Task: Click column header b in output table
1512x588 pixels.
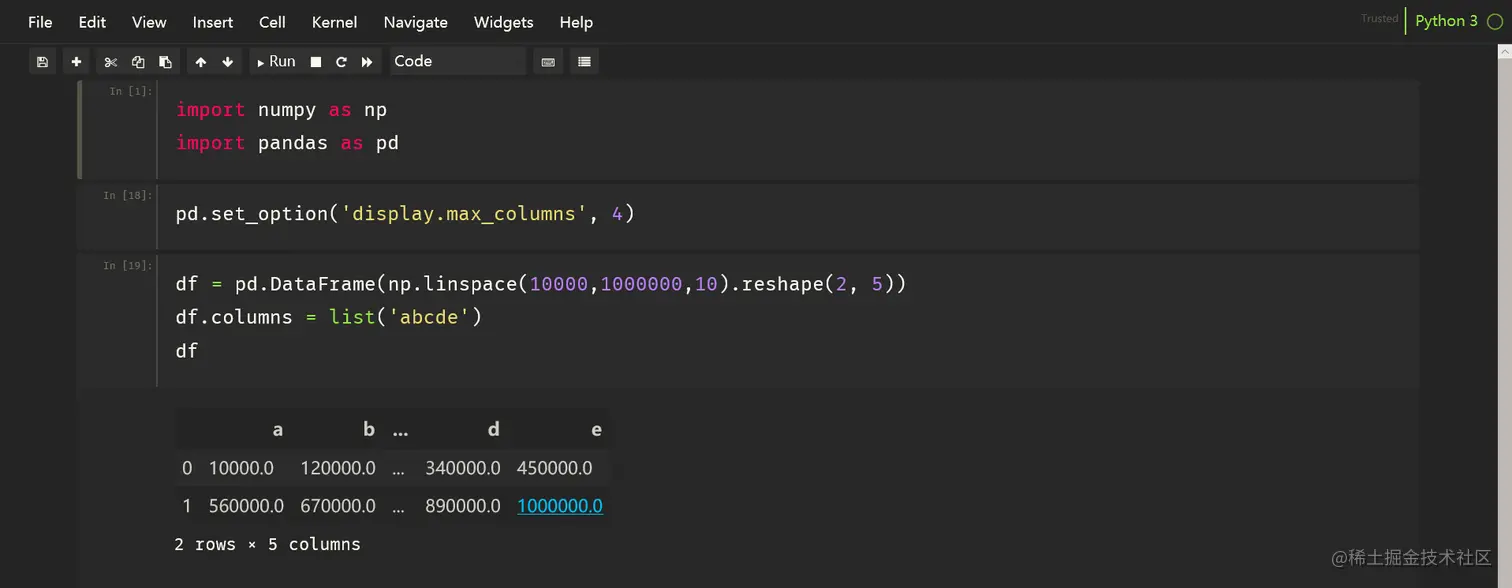Action: 369,429
